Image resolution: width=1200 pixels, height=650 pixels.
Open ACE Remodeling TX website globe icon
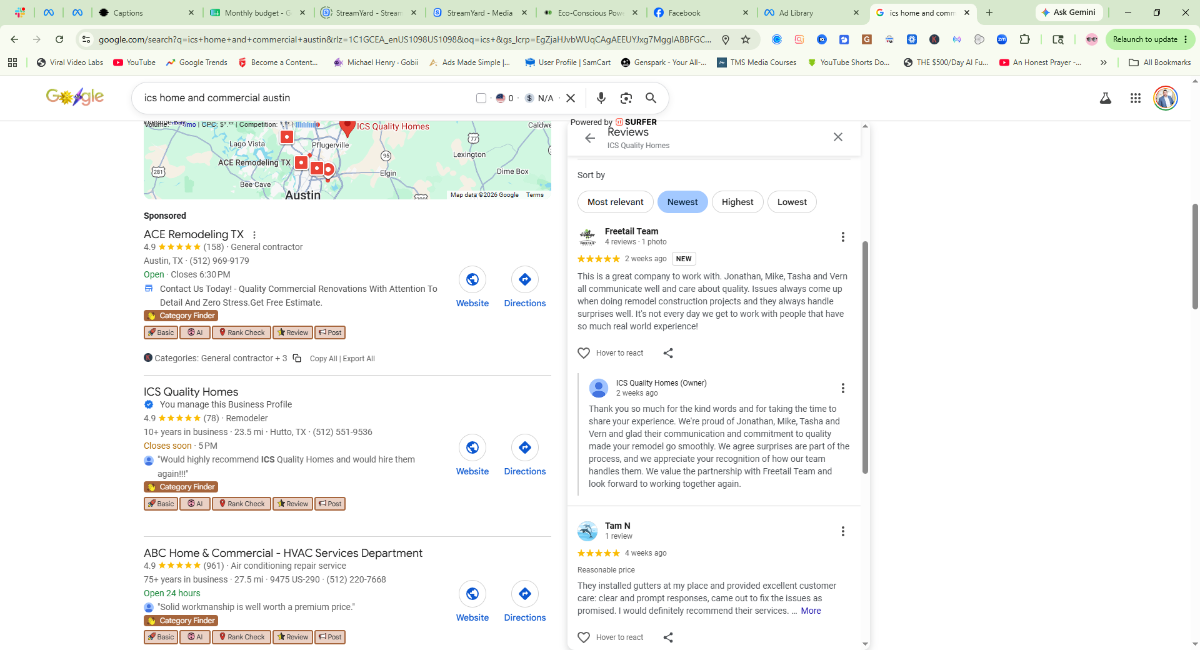[472, 280]
